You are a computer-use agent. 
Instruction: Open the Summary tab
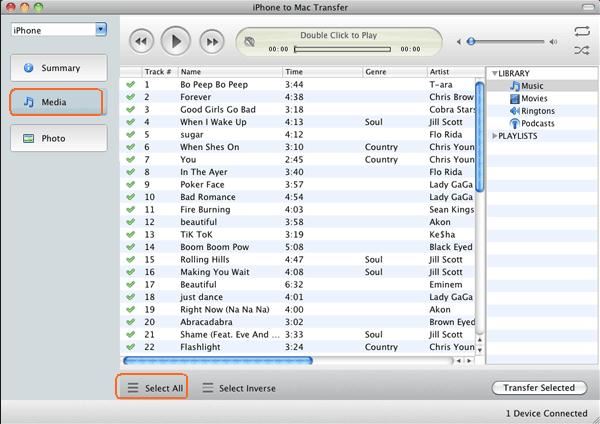pos(59,68)
